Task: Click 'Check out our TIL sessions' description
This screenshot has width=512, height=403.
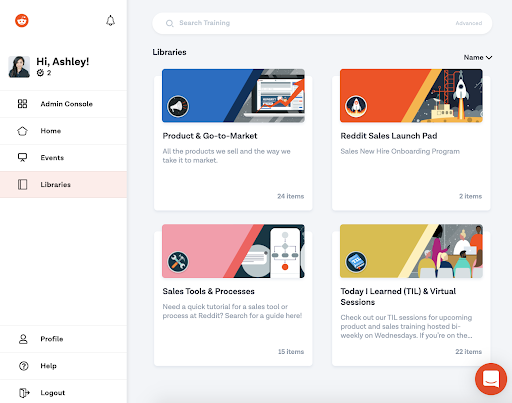Action: click(x=406, y=326)
